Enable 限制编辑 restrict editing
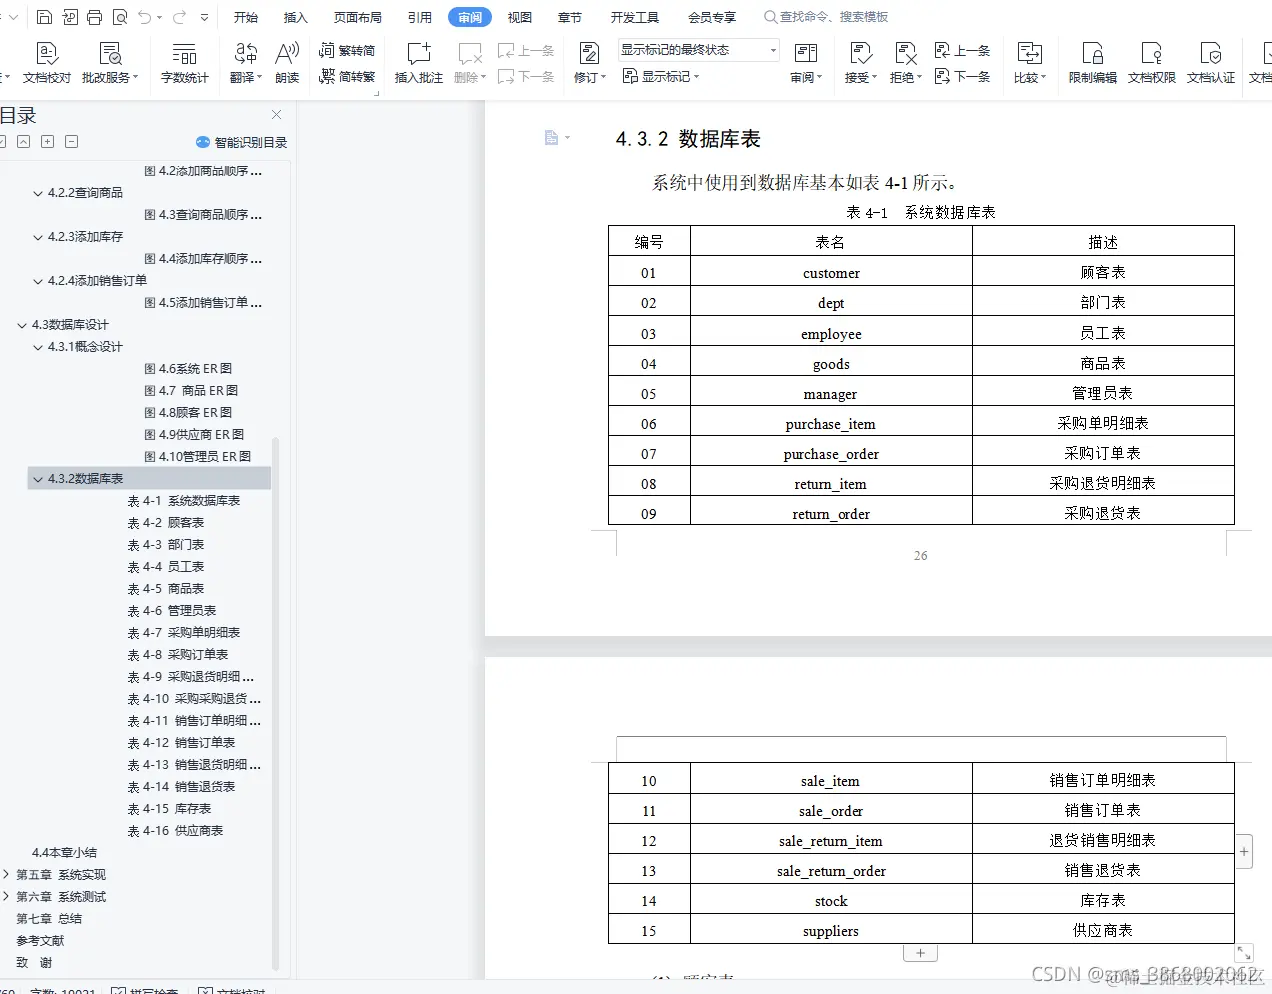 click(x=1091, y=60)
